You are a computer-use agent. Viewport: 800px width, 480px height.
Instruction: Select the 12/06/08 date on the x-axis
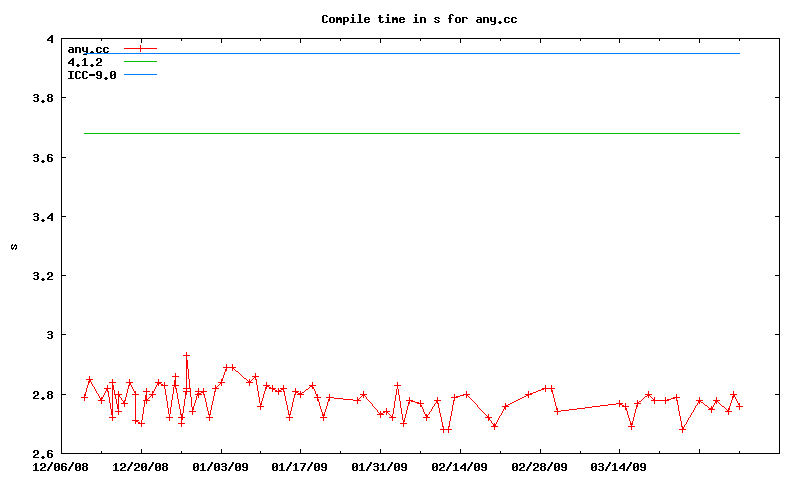point(61,466)
